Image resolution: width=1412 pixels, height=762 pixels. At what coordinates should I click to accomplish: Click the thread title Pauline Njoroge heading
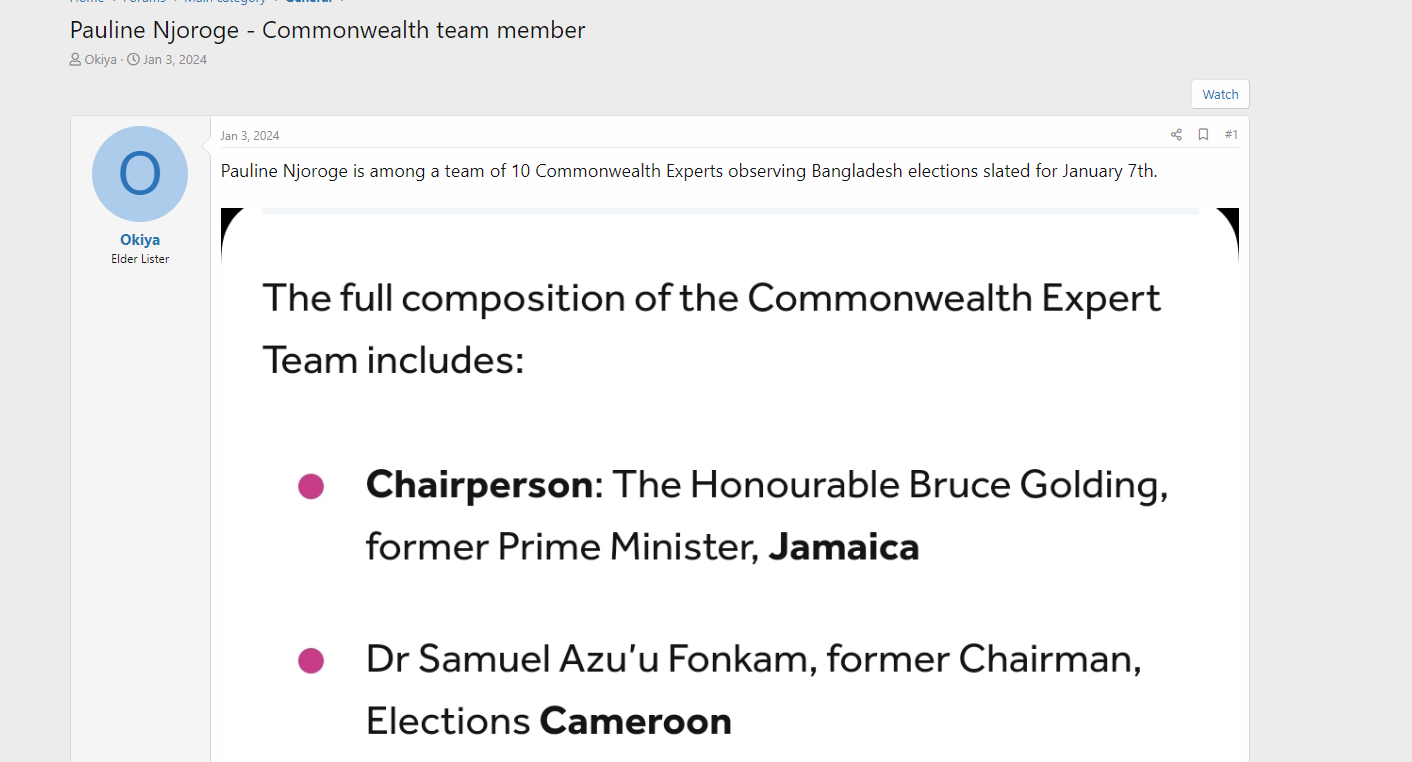tap(327, 30)
